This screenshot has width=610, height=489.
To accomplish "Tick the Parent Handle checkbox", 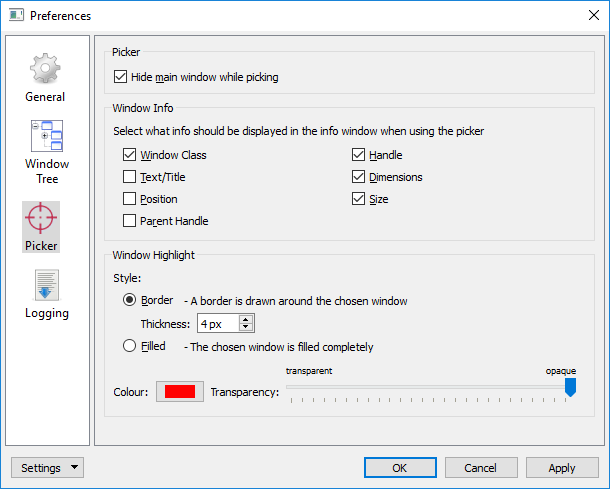I will click(129, 221).
